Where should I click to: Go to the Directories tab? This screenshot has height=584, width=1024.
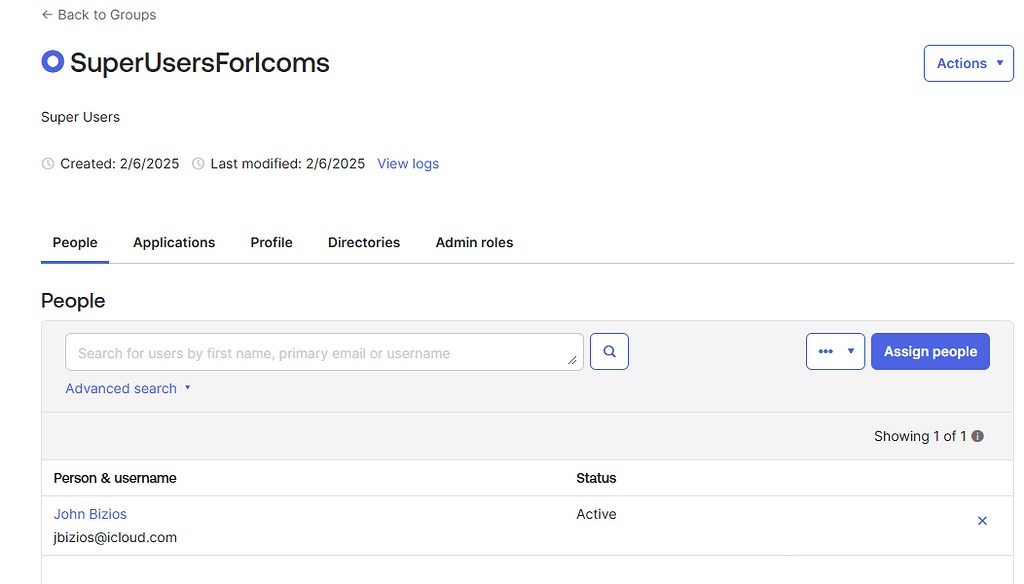(x=364, y=243)
